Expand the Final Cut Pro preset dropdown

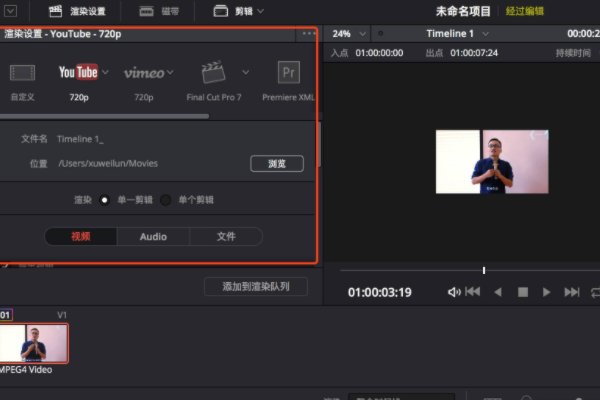[246, 72]
